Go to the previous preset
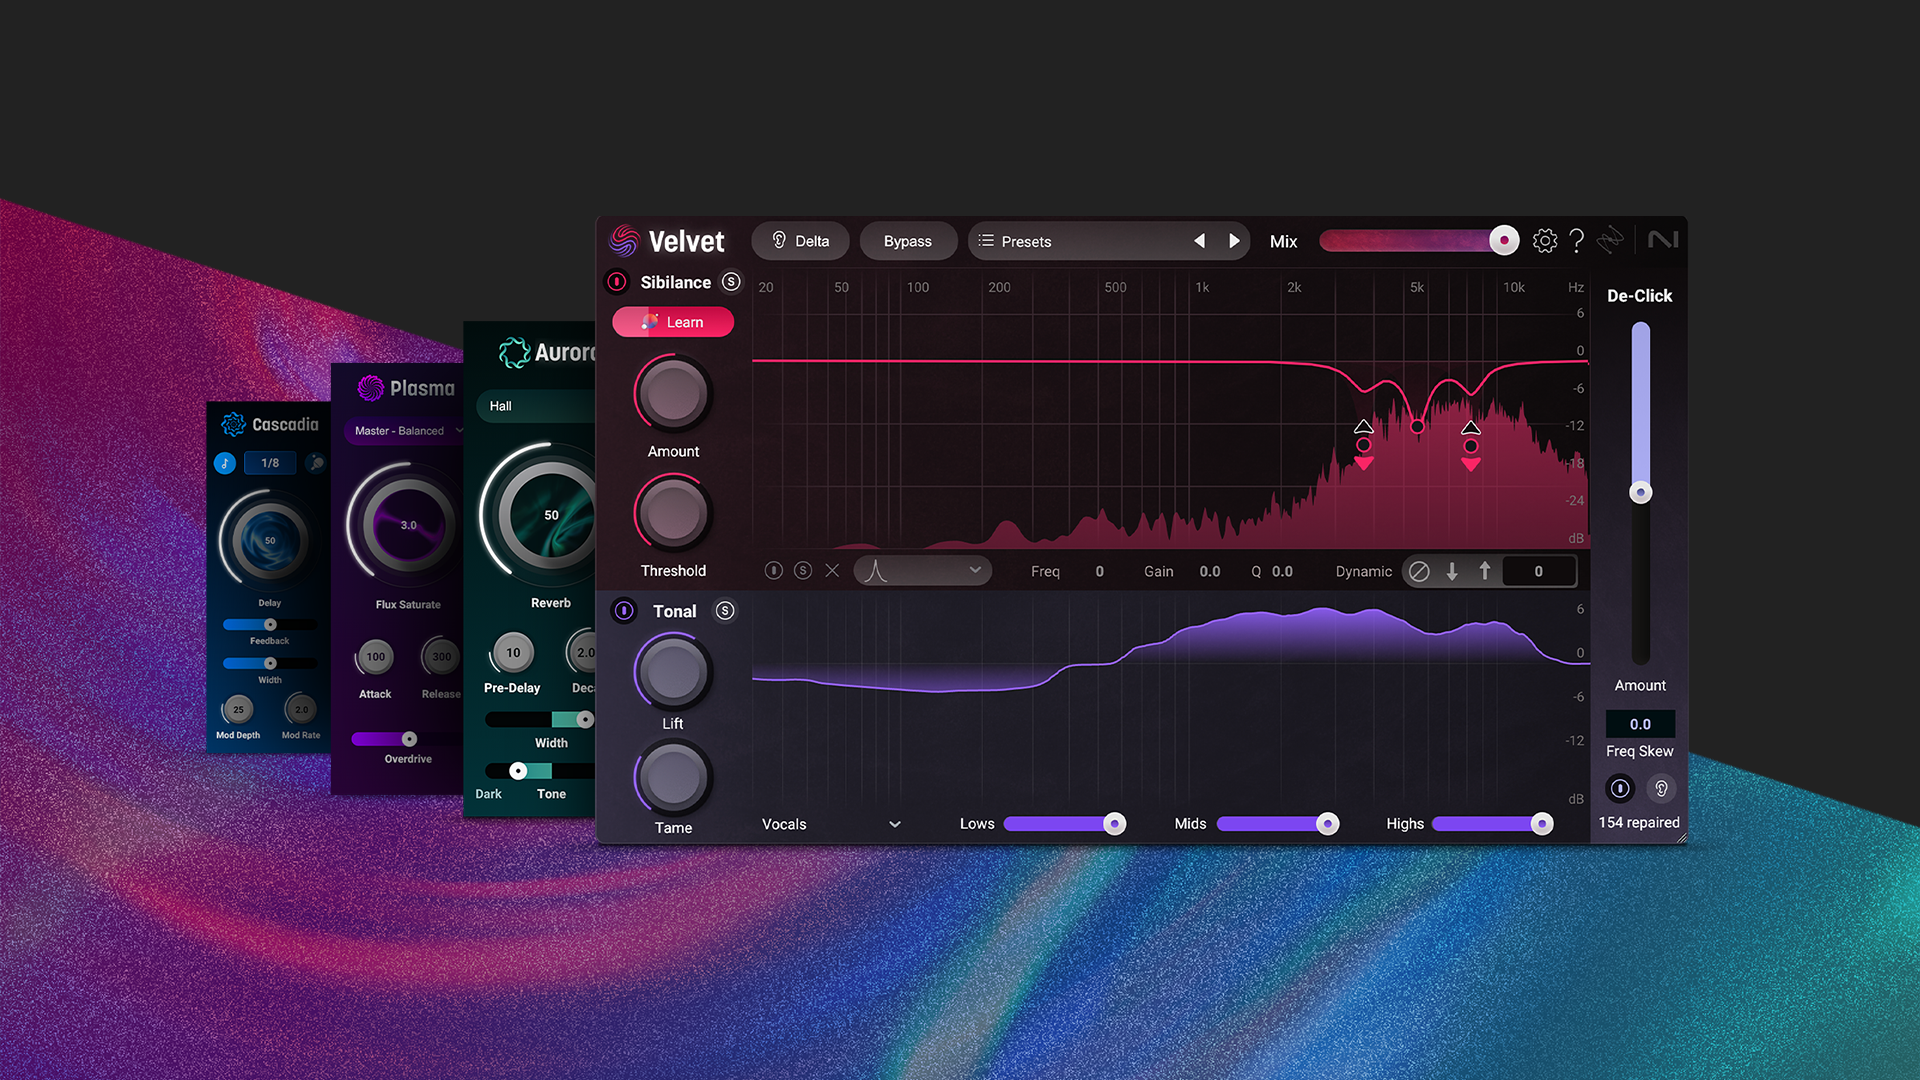 [1199, 241]
